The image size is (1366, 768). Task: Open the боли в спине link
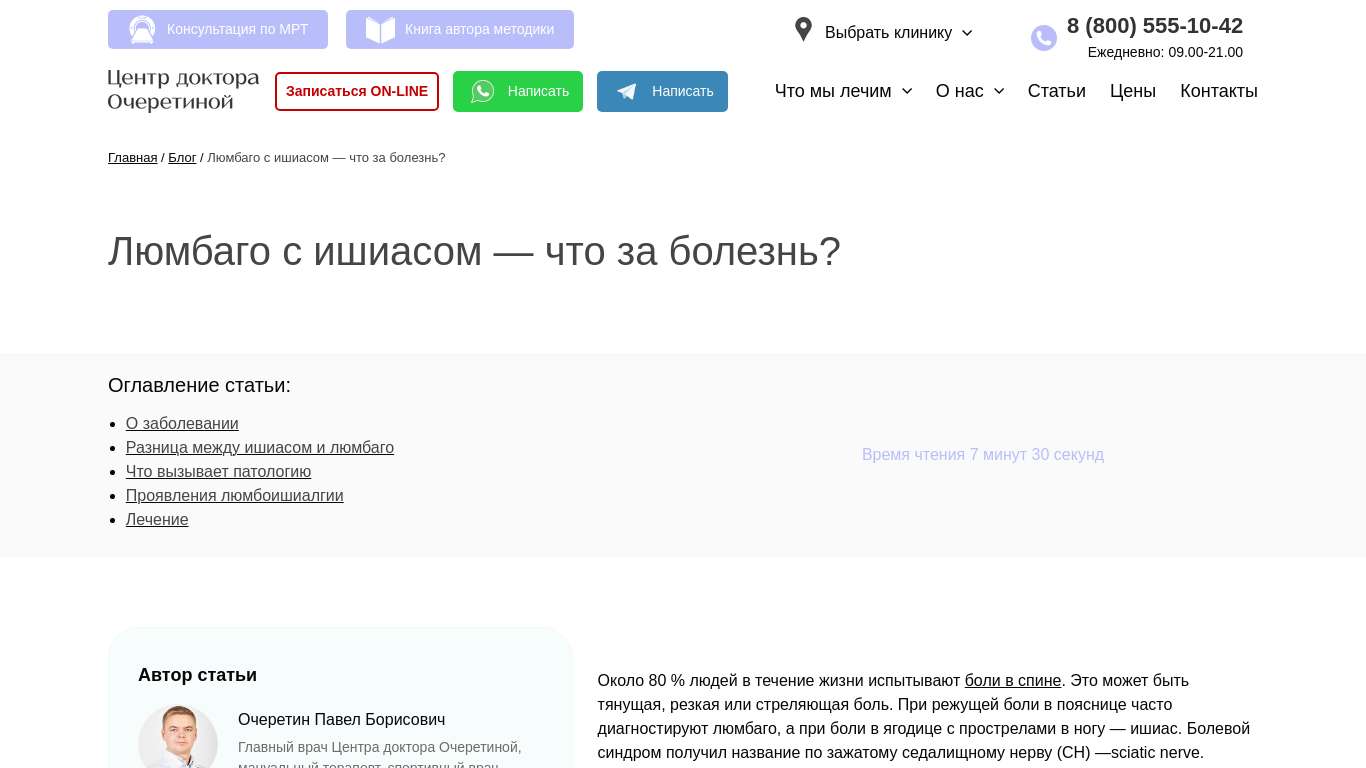tap(1012, 681)
